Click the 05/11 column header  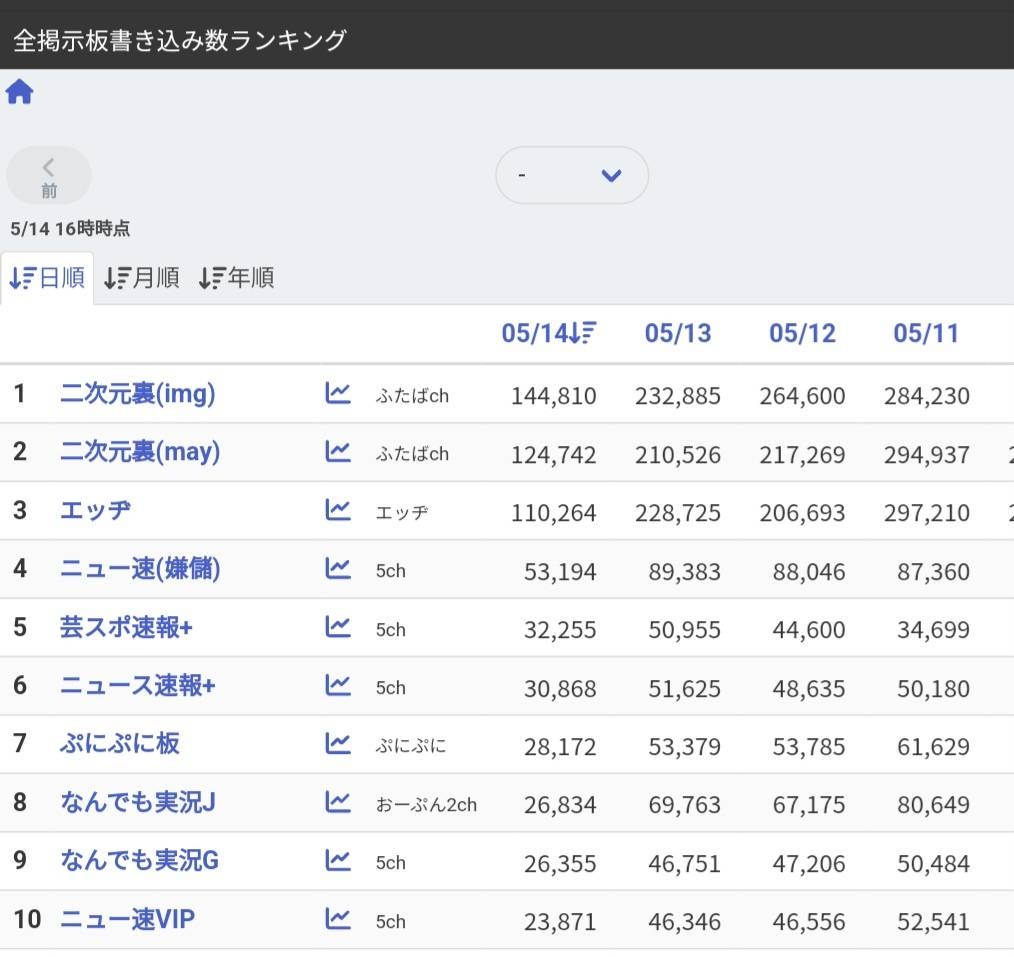(x=926, y=333)
